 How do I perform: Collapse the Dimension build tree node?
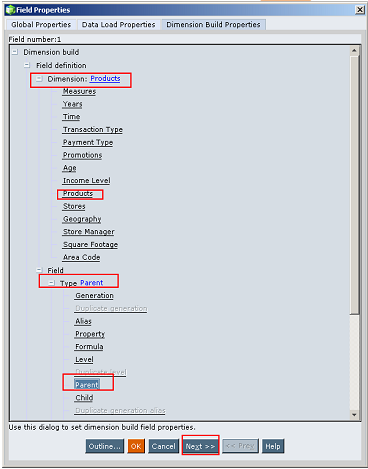[15, 52]
